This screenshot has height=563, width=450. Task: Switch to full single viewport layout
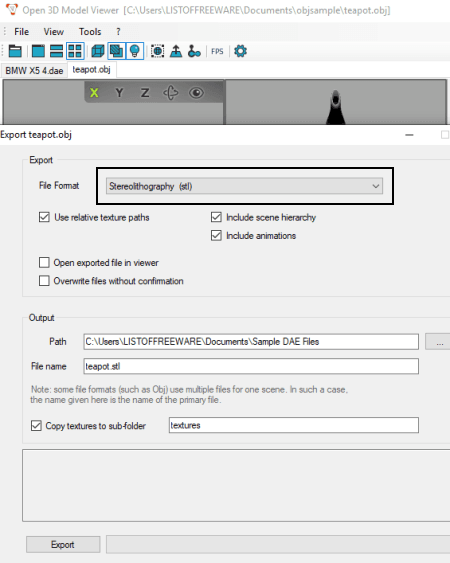coord(38,51)
